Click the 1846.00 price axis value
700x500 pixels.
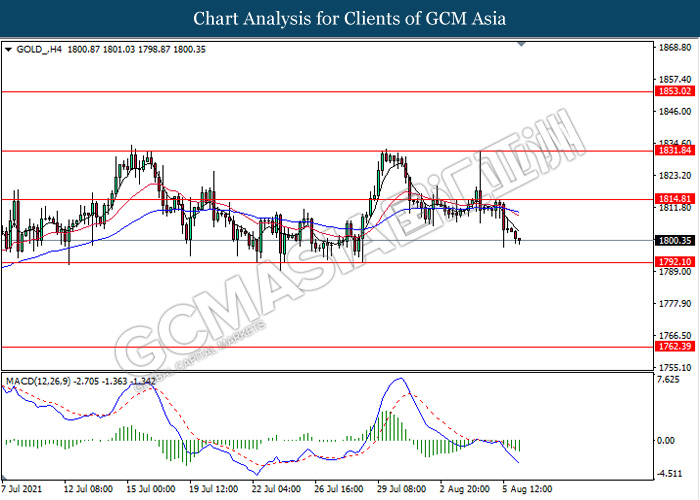pos(675,112)
